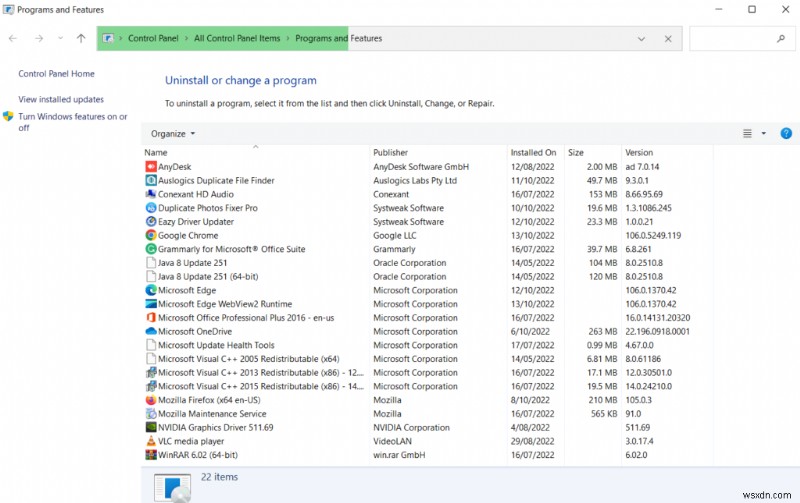Click the Programs and Features title bar icon

click(x=8, y=10)
